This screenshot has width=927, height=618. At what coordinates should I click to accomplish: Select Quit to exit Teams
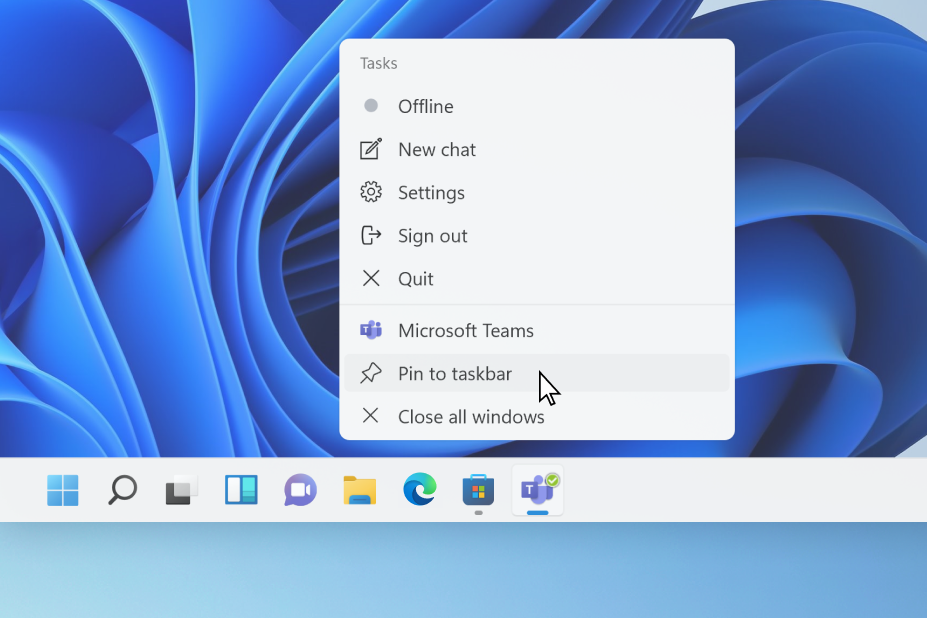coord(537,279)
